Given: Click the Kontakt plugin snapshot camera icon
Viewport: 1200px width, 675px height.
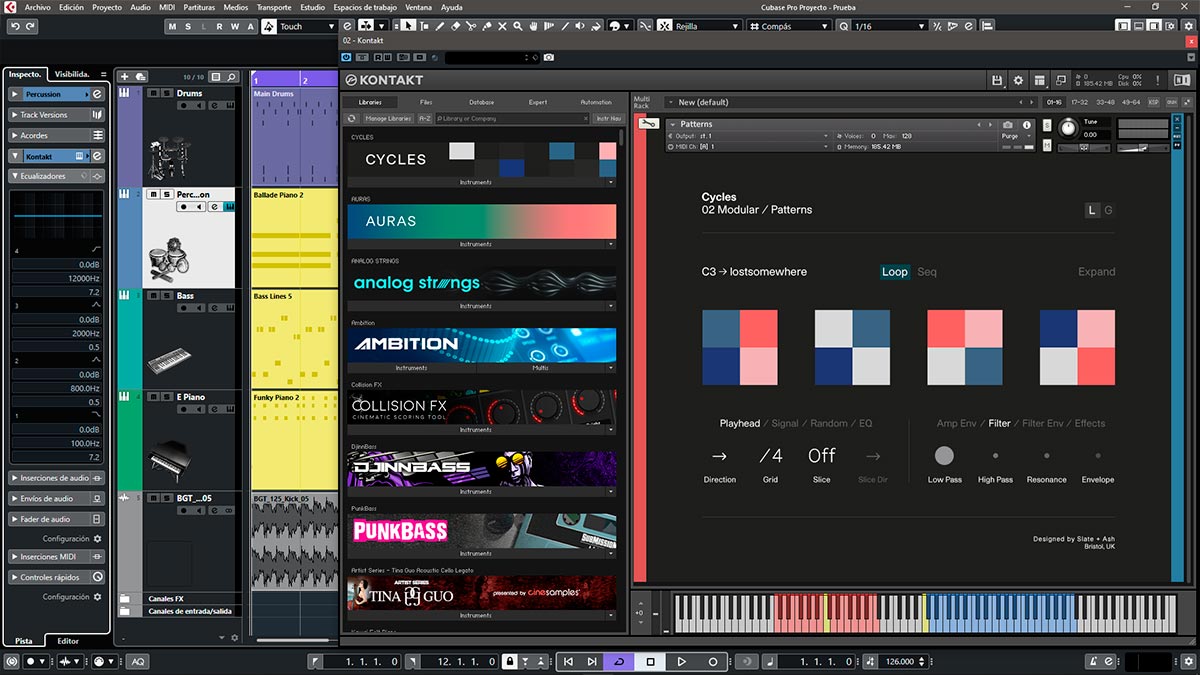Looking at the screenshot, I should 548,58.
